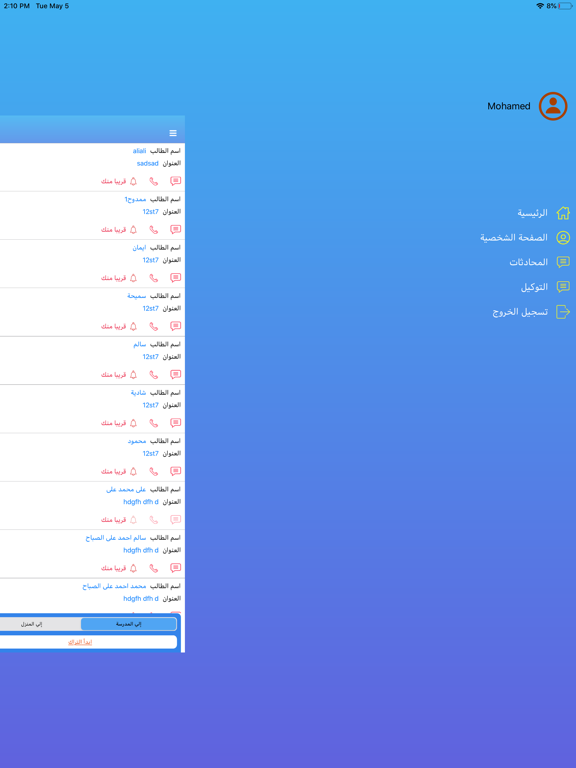The width and height of the screenshot is (576, 768).
Task: Tap bell icon in ممدوح1 row
Action: click(x=133, y=230)
